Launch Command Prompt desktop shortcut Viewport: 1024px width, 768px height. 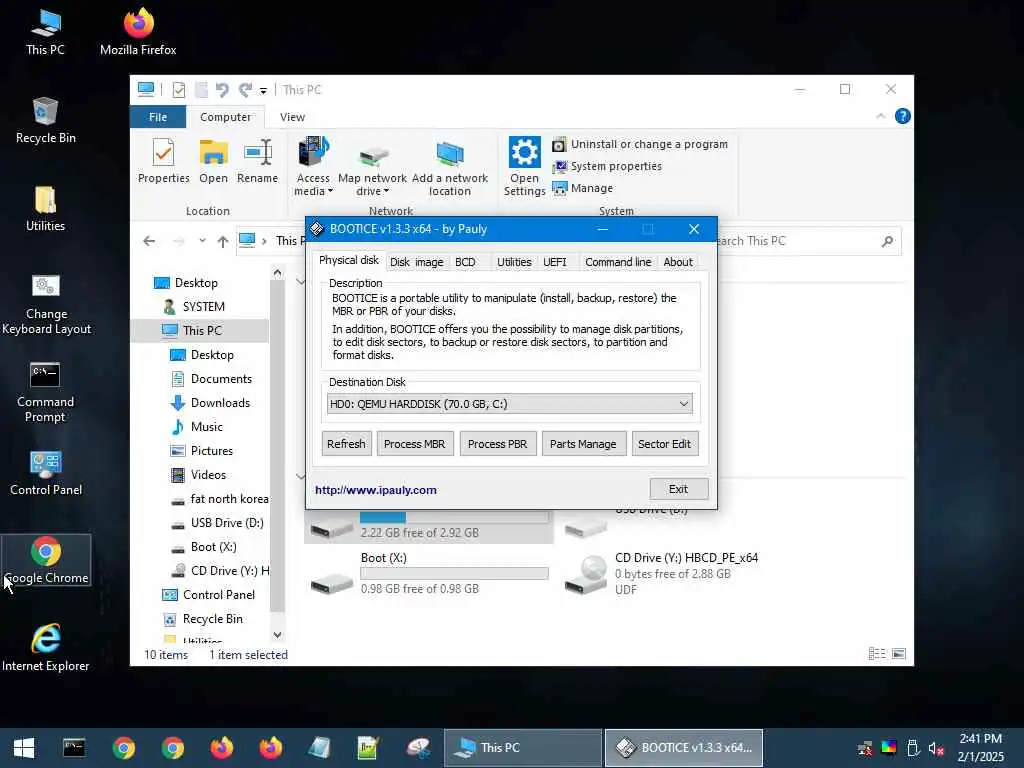[45, 392]
